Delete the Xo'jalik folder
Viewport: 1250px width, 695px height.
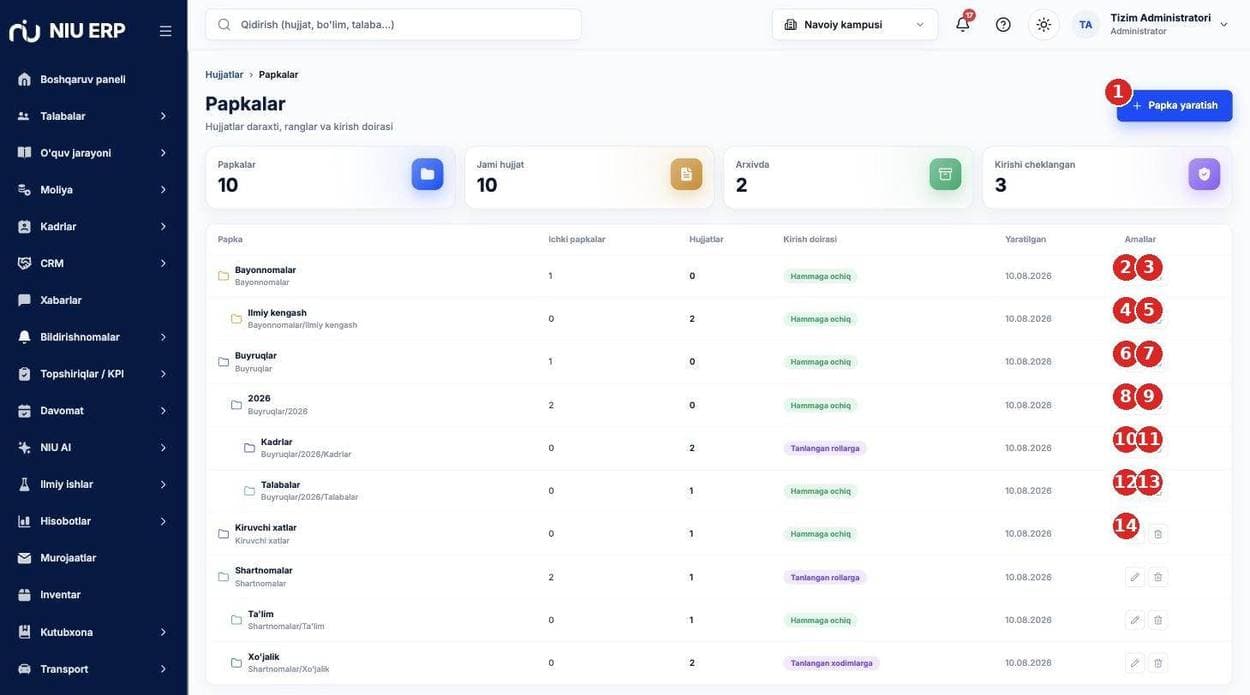tap(1158, 663)
